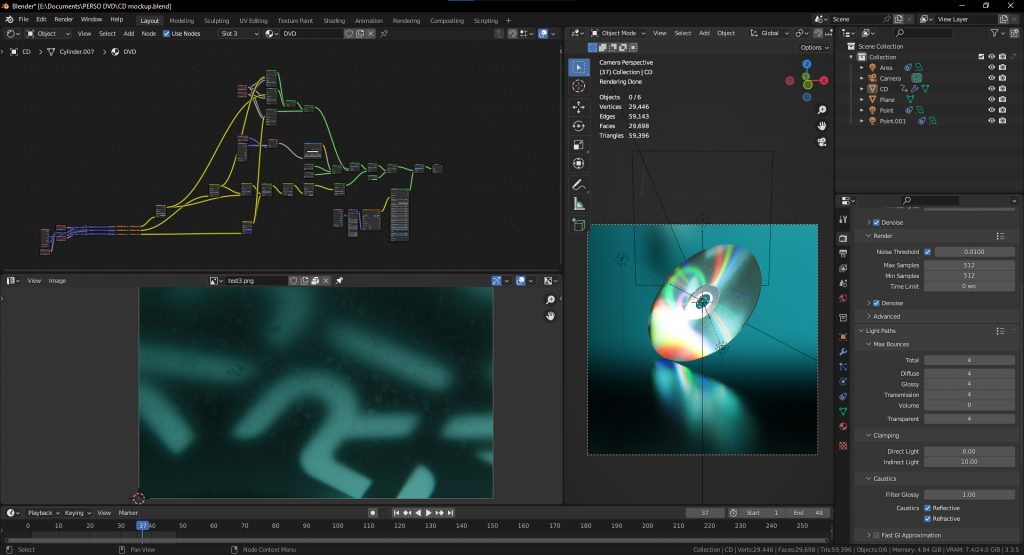Select the 3D Cursor tool
Screen dimensions: 1024x555
578,86
